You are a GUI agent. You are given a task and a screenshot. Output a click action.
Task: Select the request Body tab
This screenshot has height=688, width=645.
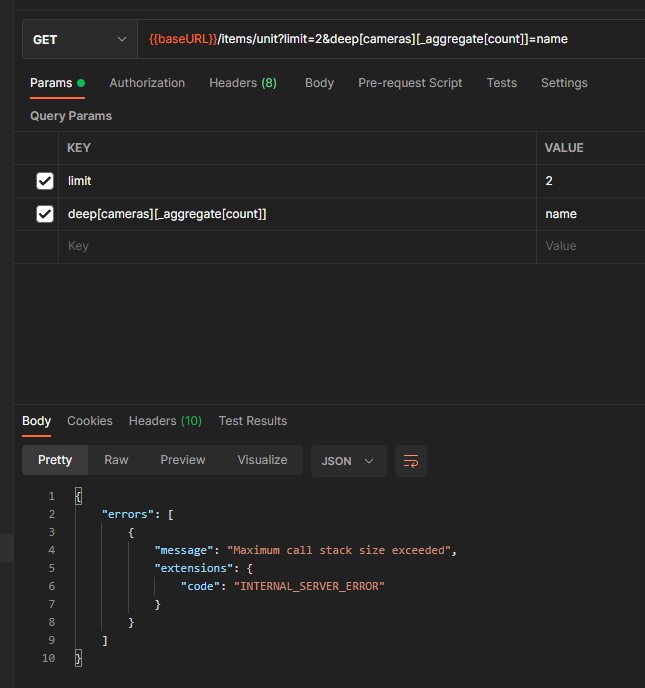(x=319, y=83)
